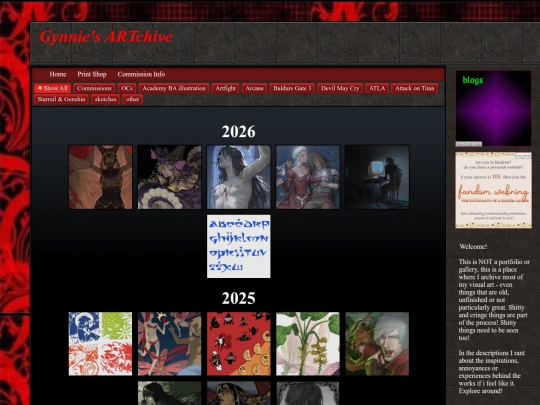Filter gallery by Arcane
The height and width of the screenshot is (405, 540).
point(255,88)
